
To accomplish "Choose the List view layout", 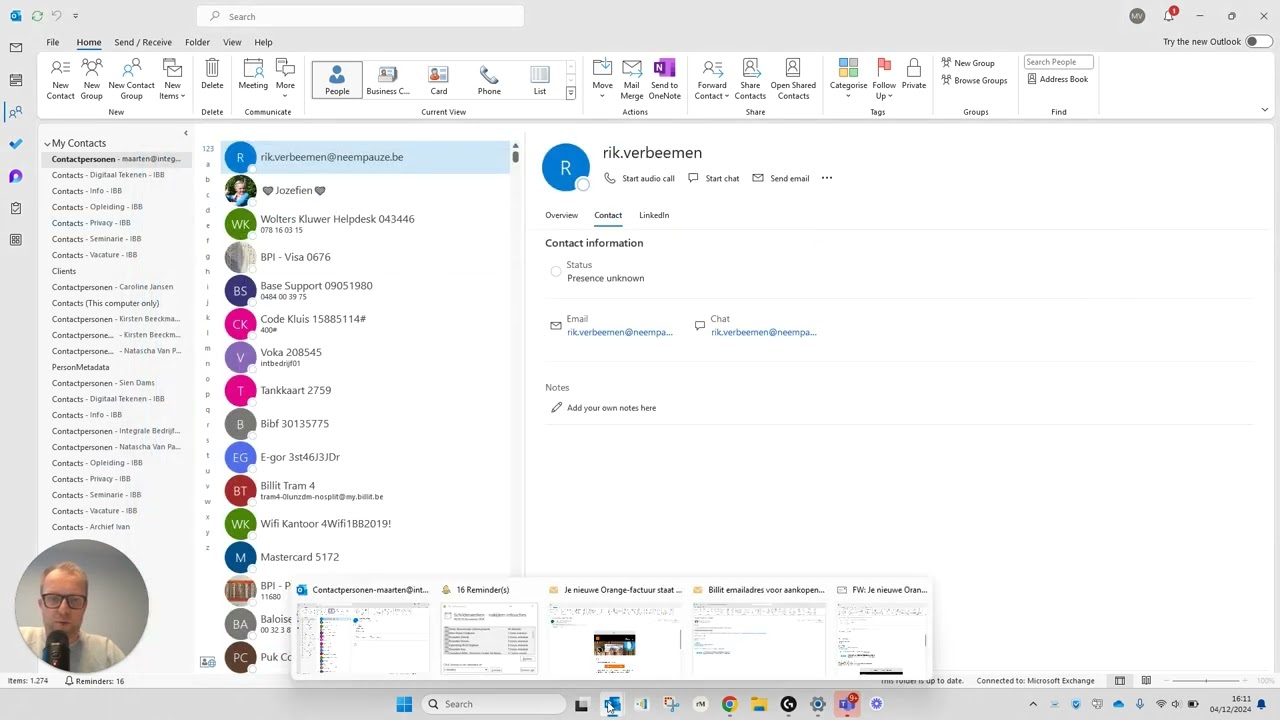I will pos(539,80).
